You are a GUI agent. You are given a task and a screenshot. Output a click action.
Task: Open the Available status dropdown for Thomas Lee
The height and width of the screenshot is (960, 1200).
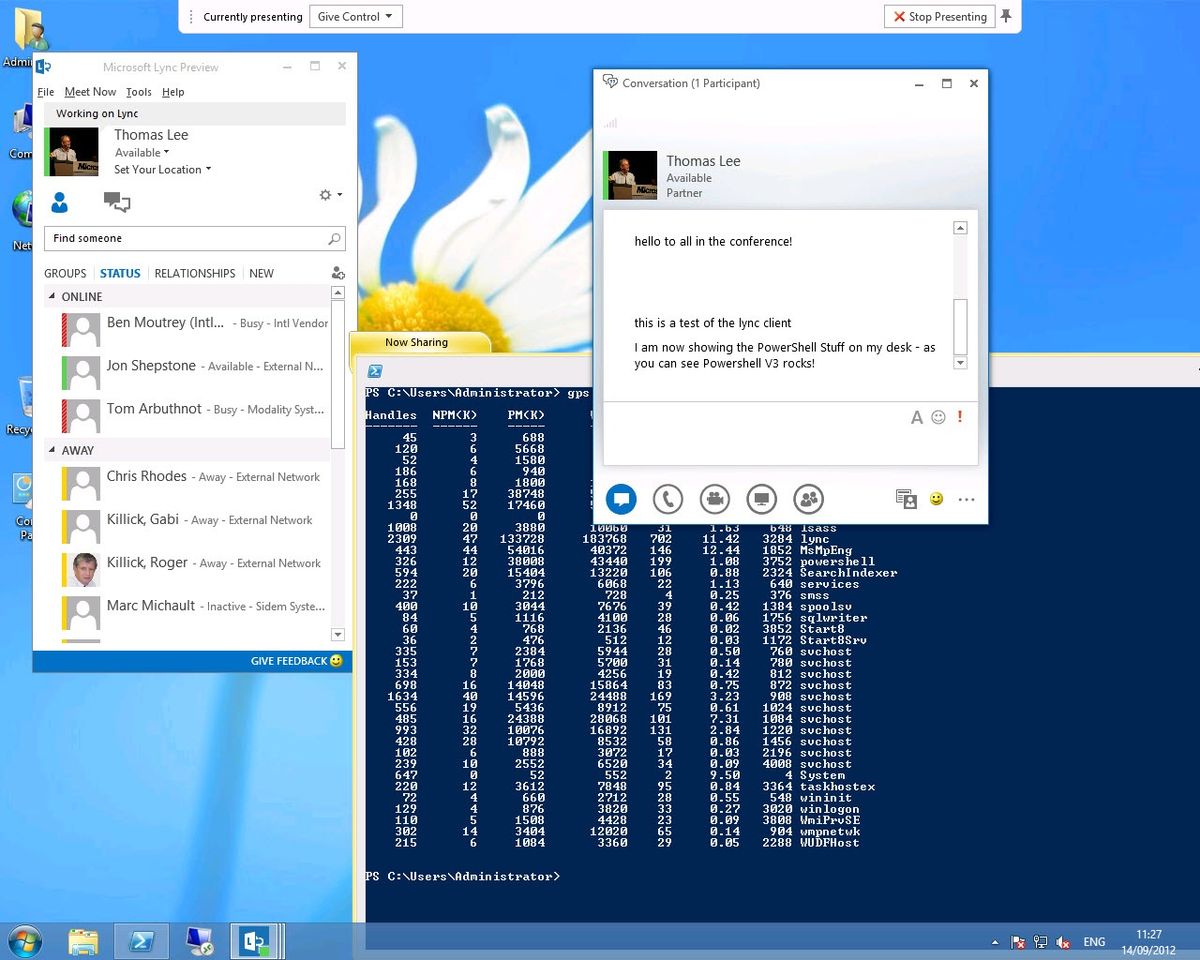click(141, 152)
